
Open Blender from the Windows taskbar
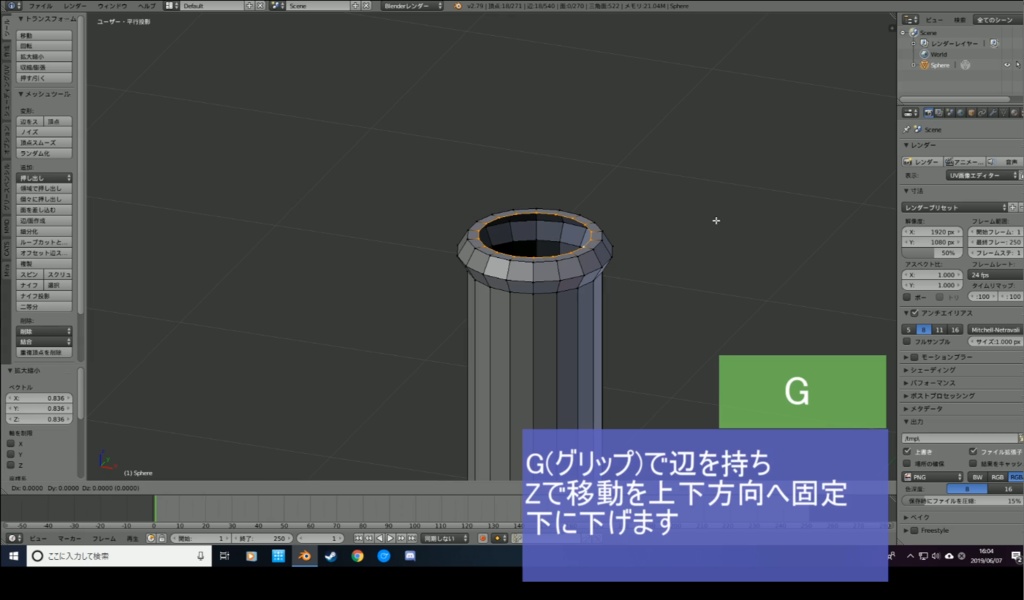tap(307, 555)
